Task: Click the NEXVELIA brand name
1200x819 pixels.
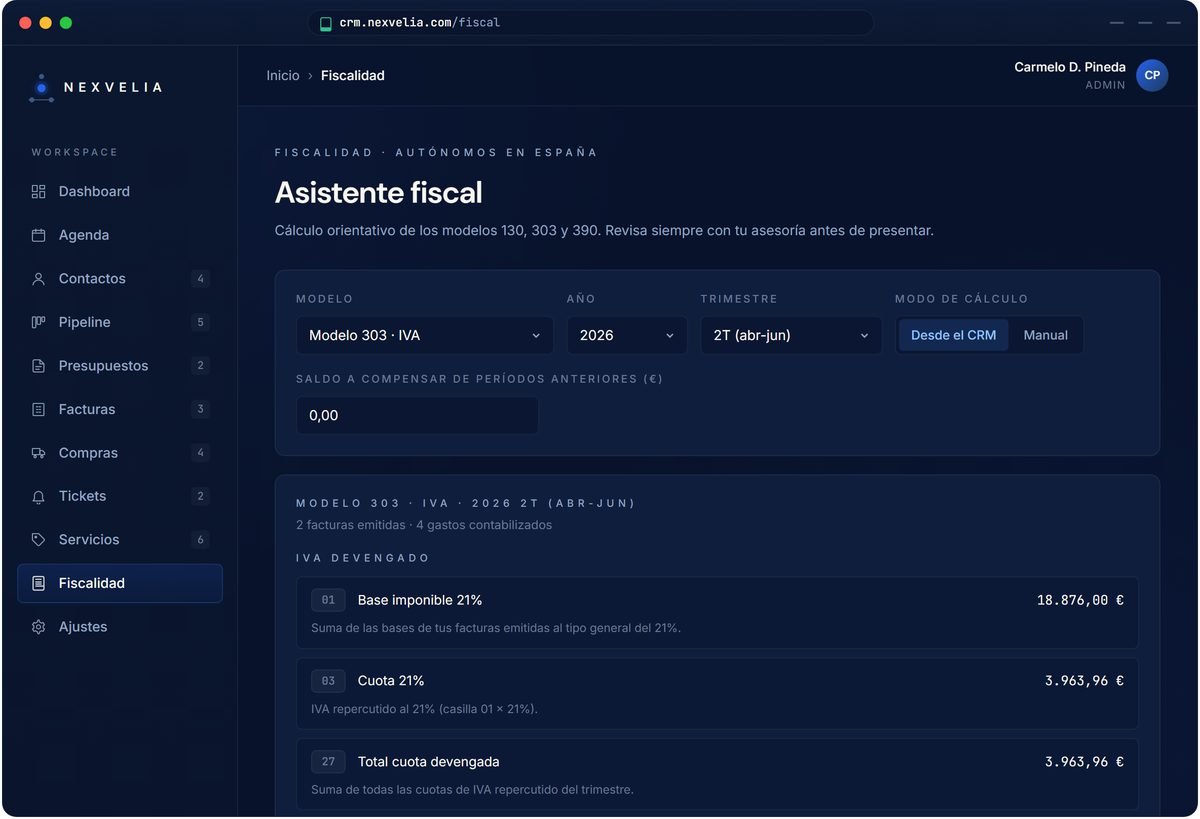Action: pos(113,88)
